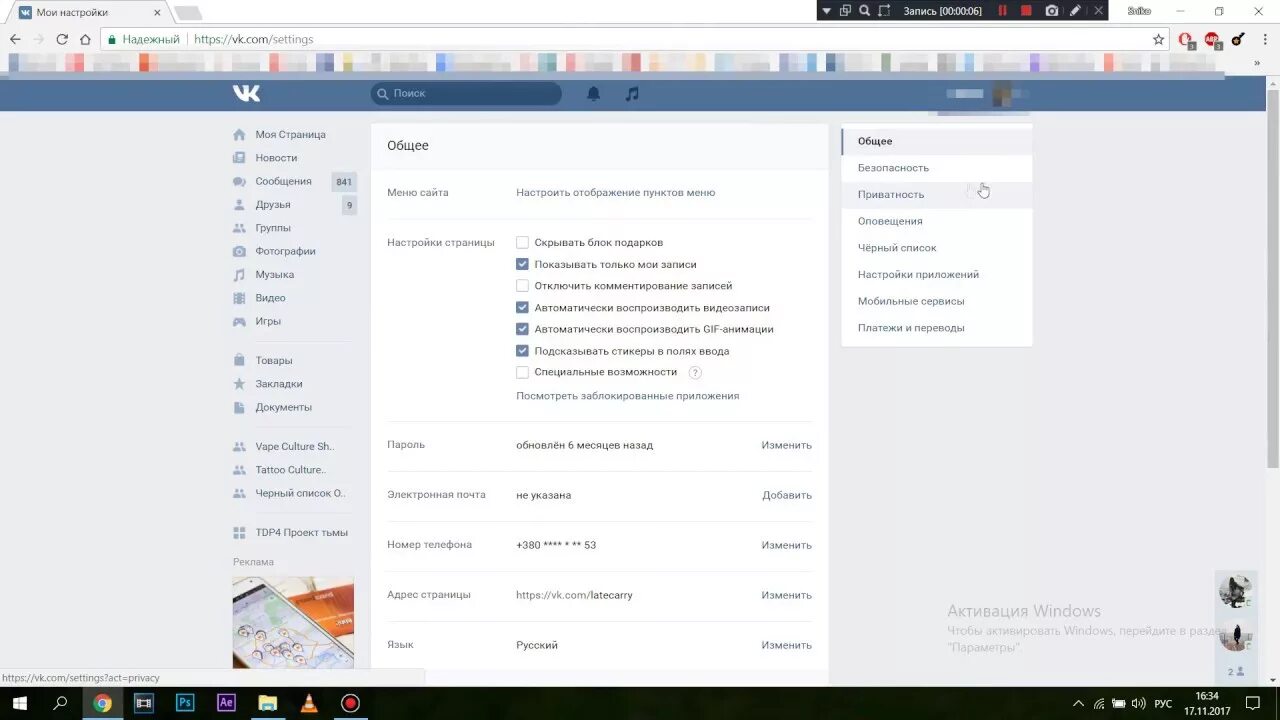1280x720 pixels.
Task: Open the notifications bell icon
Action: 594,93
